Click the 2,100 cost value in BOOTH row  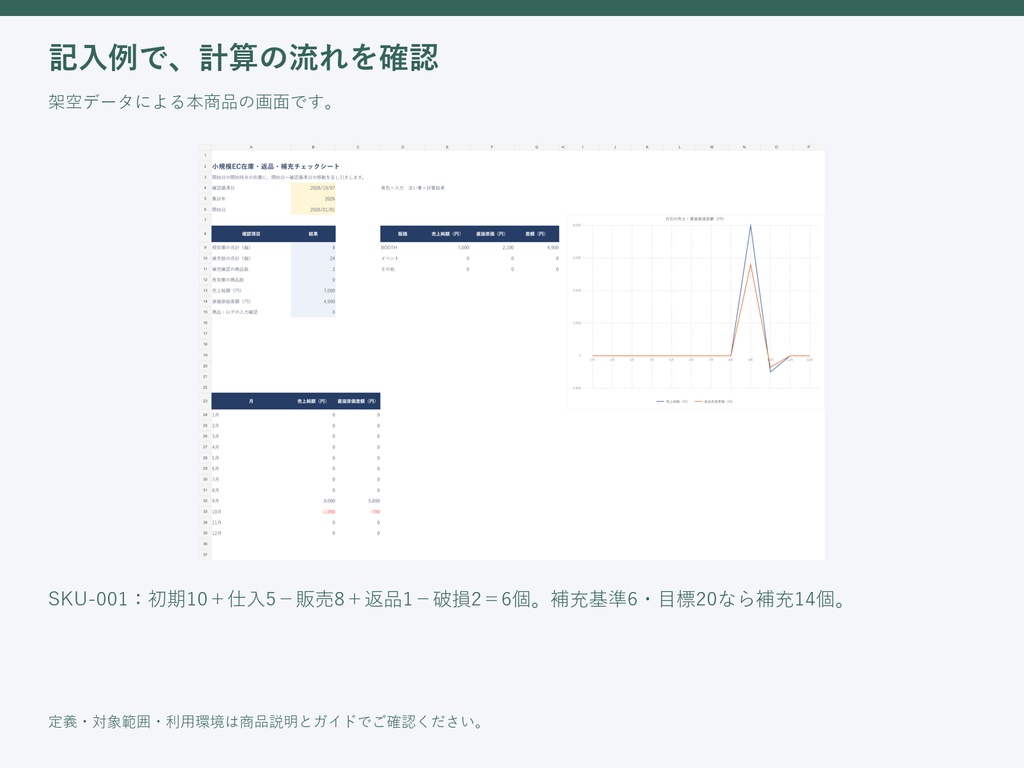508,248
